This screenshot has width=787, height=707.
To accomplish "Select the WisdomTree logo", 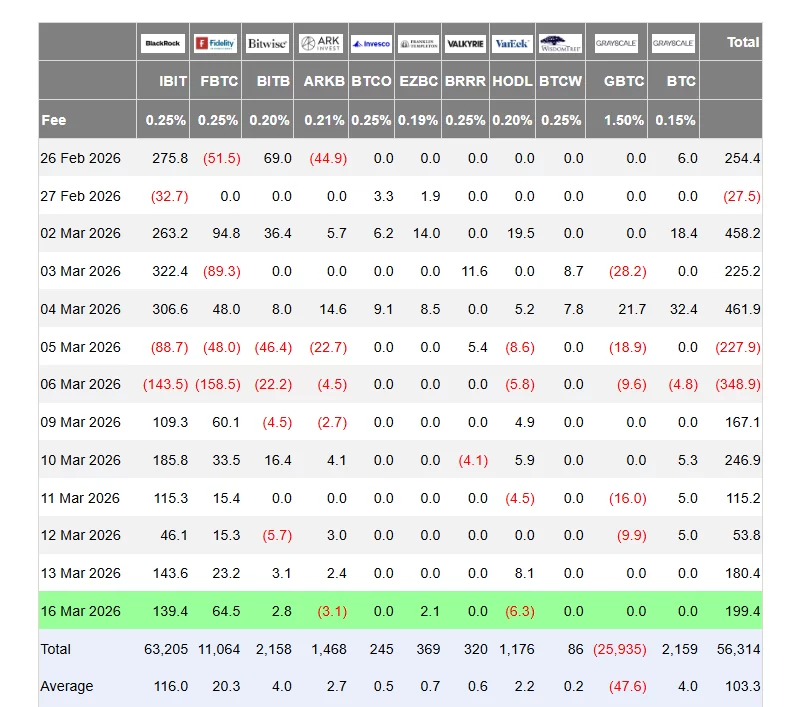I will pyautogui.click(x=560, y=43).
